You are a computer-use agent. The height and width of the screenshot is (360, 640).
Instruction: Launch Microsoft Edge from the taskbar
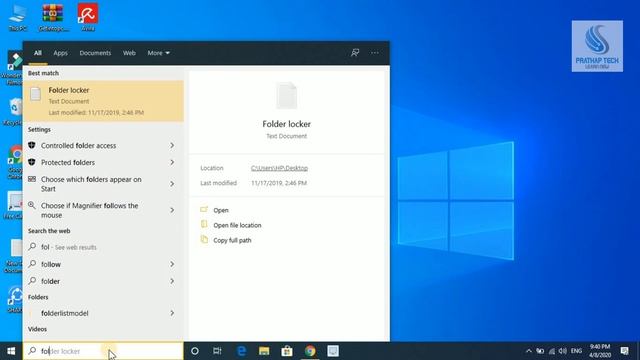tap(241, 351)
